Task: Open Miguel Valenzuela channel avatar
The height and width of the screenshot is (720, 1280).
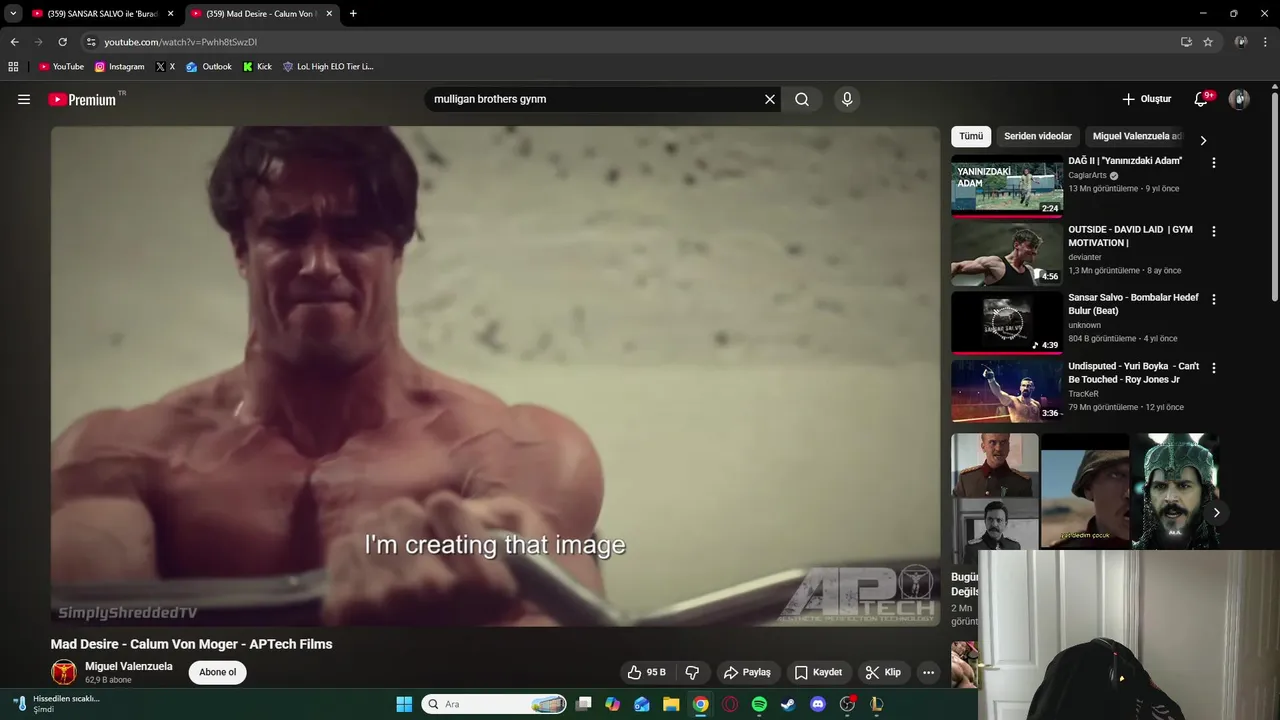Action: 64,672
